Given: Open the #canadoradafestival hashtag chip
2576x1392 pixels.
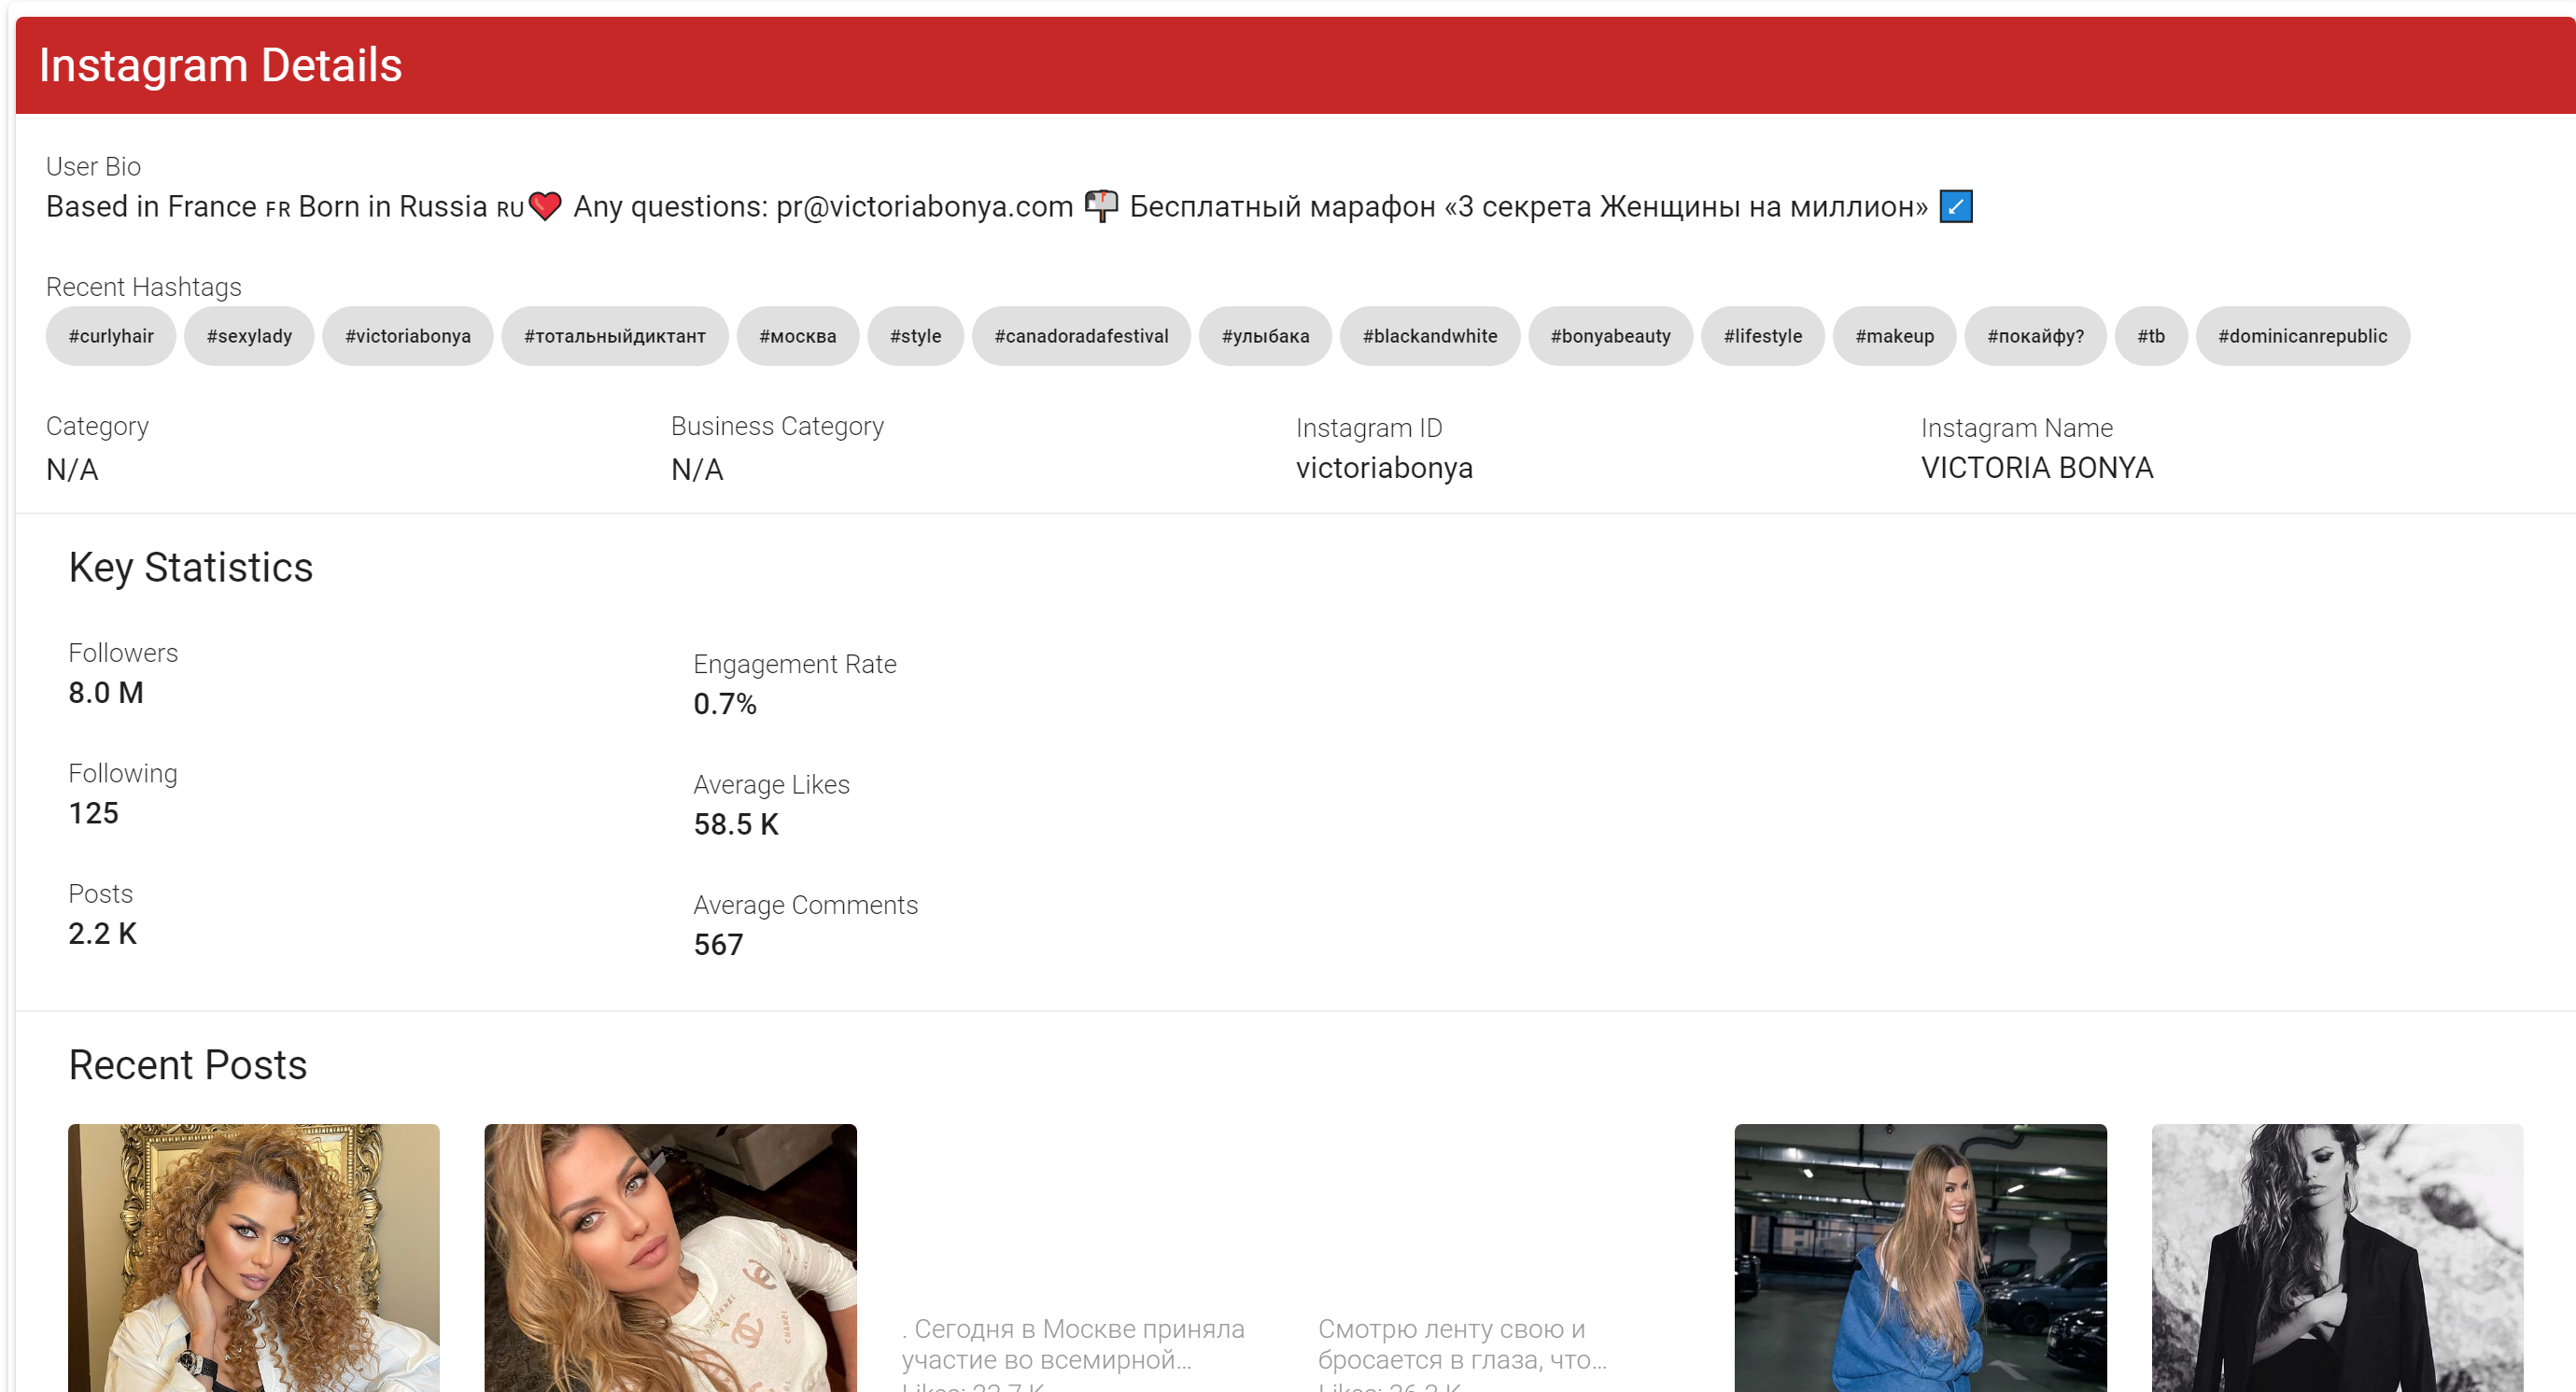Looking at the screenshot, I should (1081, 336).
